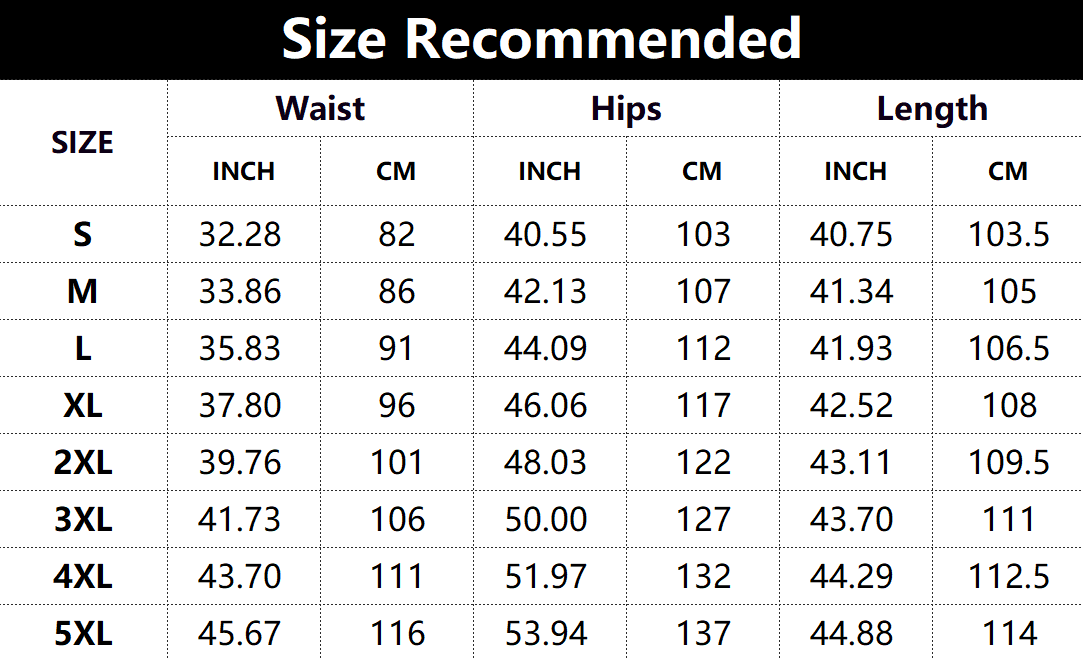Click length inch value 44.88
This screenshot has height=660, width=1083.
tap(852, 633)
